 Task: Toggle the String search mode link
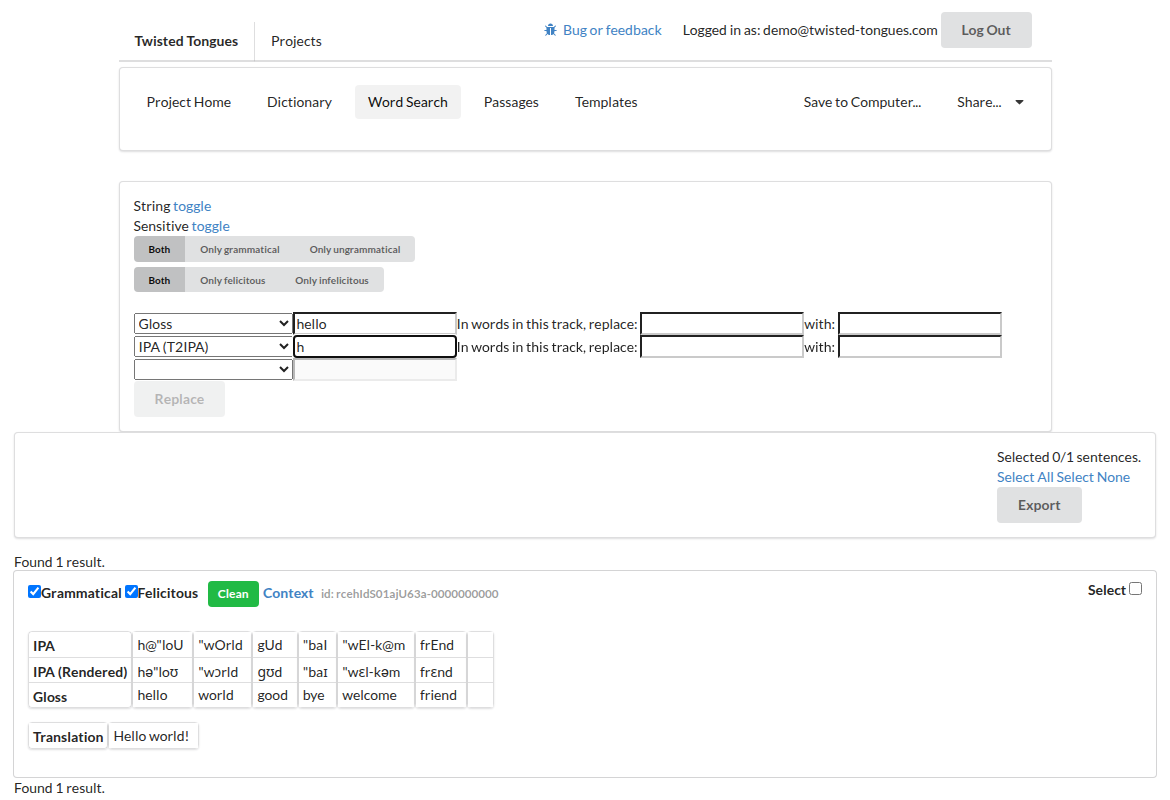click(x=192, y=206)
